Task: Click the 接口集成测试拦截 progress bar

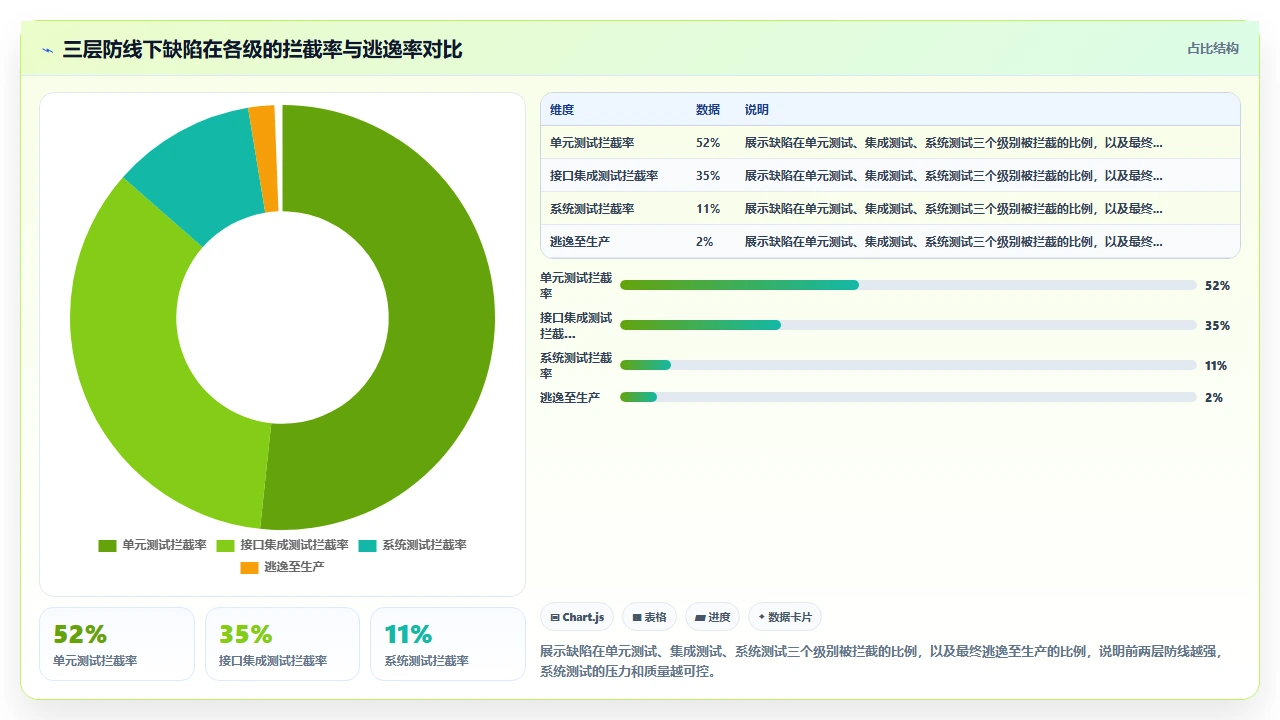Action: [x=908, y=325]
